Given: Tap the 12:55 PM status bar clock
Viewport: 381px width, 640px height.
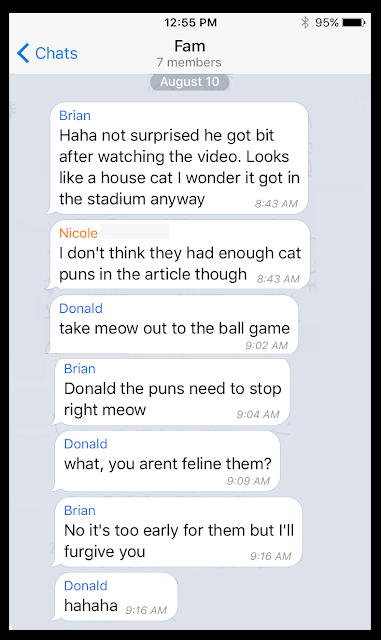Looking at the screenshot, I should pyautogui.click(x=190, y=22).
